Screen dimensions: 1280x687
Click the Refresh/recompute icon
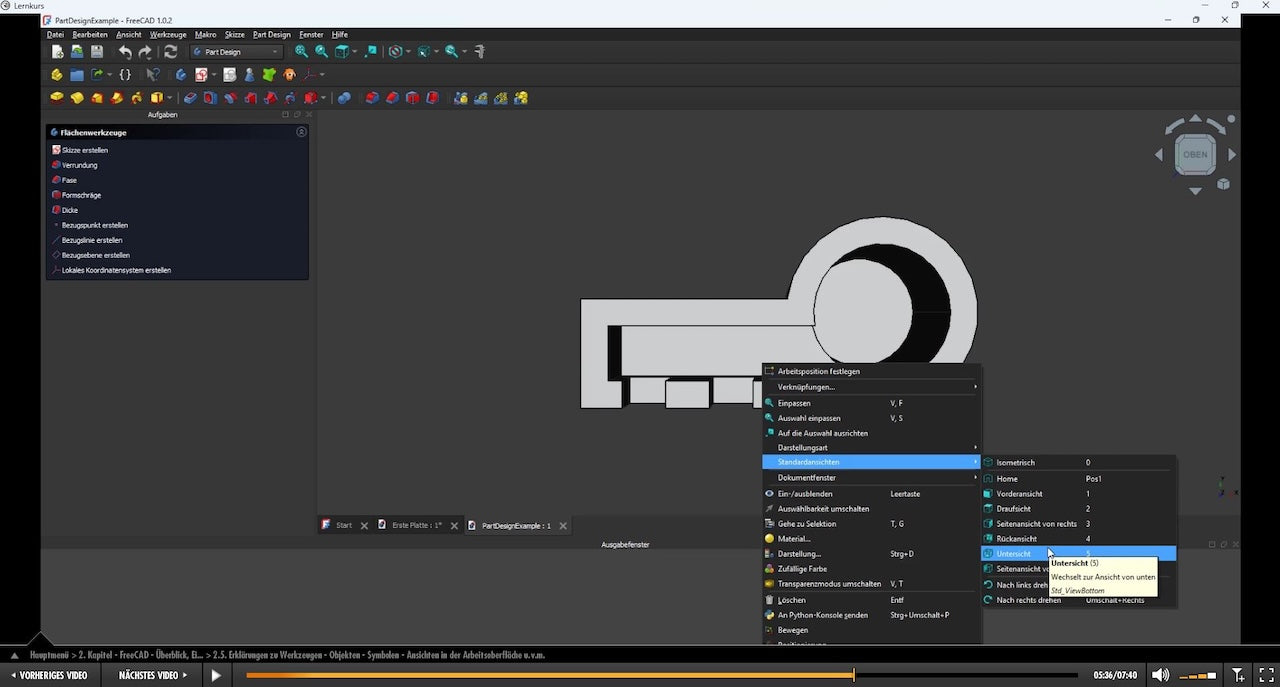point(171,52)
